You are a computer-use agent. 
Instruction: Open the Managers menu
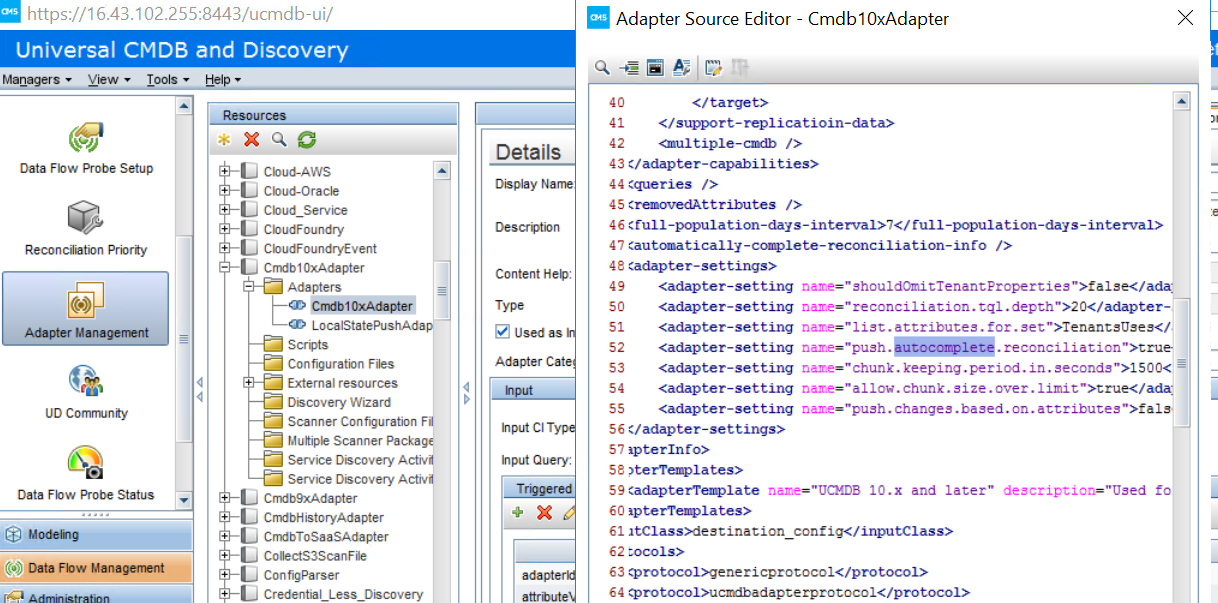(x=36, y=80)
